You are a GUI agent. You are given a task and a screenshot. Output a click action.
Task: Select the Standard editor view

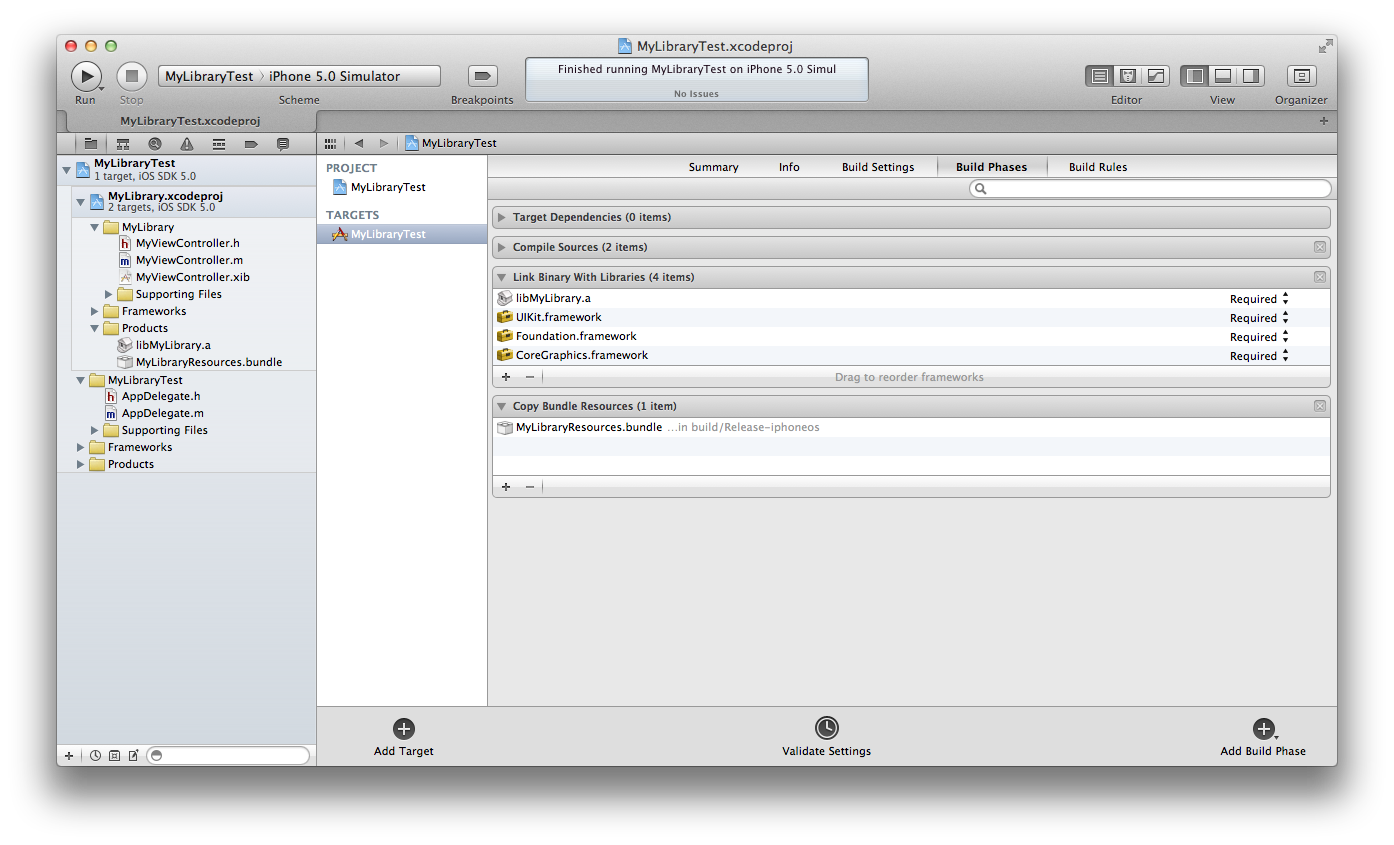1100,76
